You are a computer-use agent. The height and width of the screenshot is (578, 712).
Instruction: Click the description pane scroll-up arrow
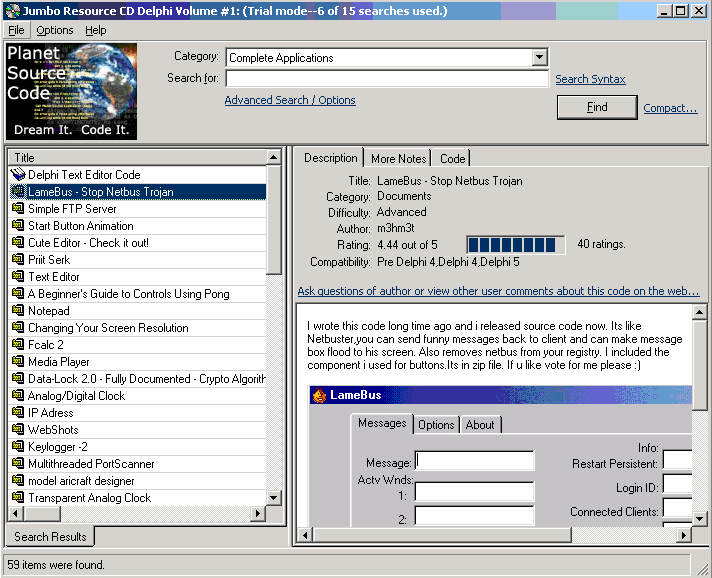699,312
